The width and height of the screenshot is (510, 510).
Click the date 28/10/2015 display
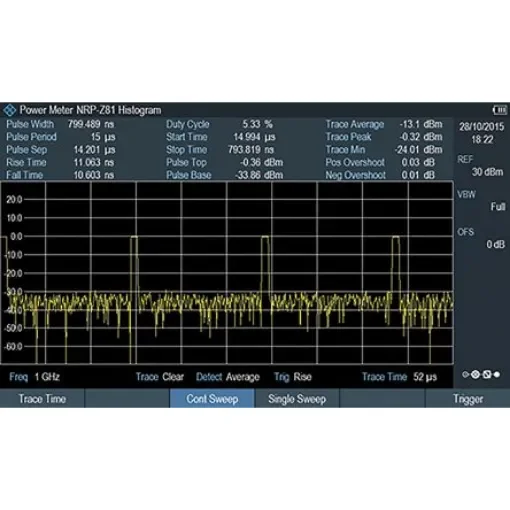[x=481, y=127]
